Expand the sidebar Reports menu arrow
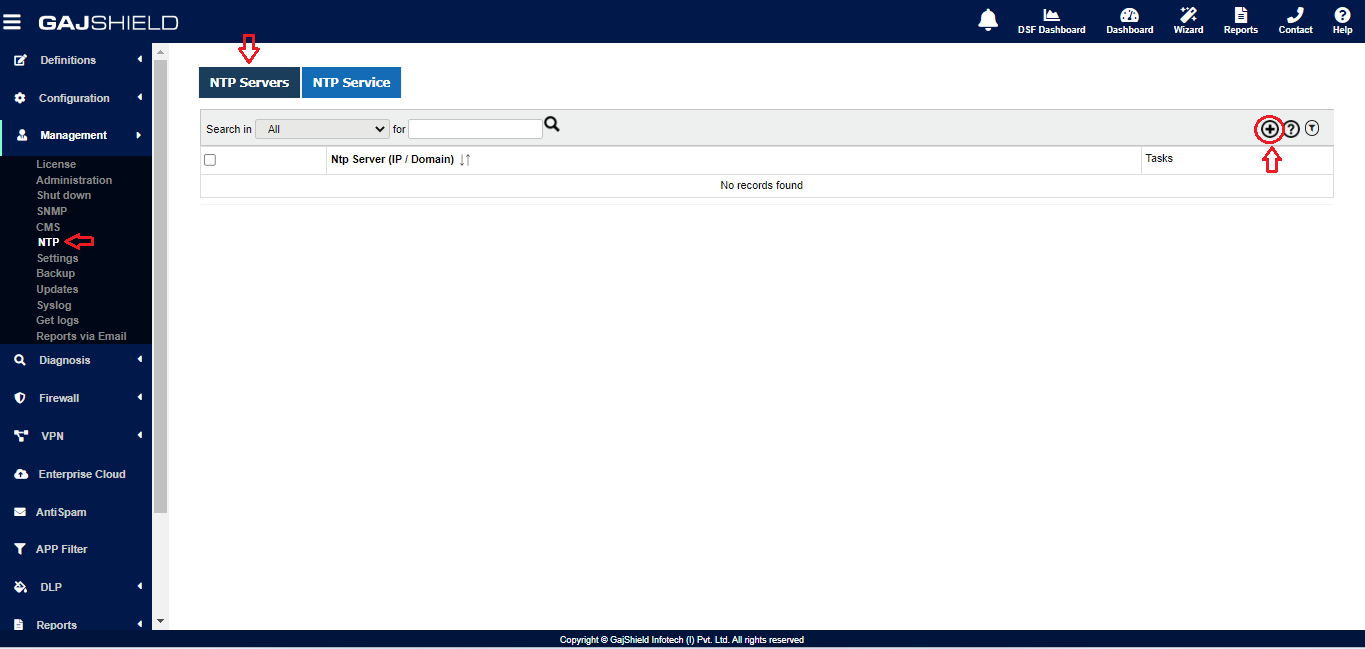The image size is (1365, 649). click(x=140, y=625)
